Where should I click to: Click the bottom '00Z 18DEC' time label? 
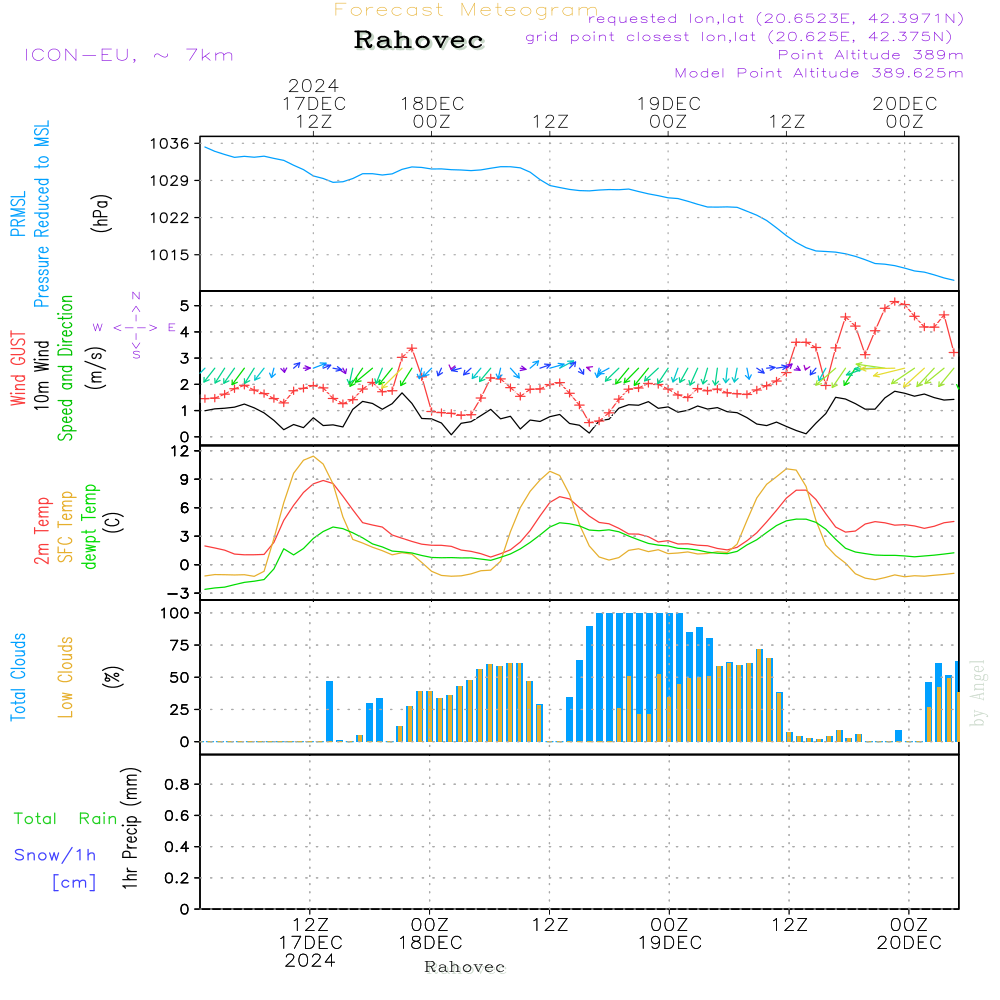[x=430, y=933]
